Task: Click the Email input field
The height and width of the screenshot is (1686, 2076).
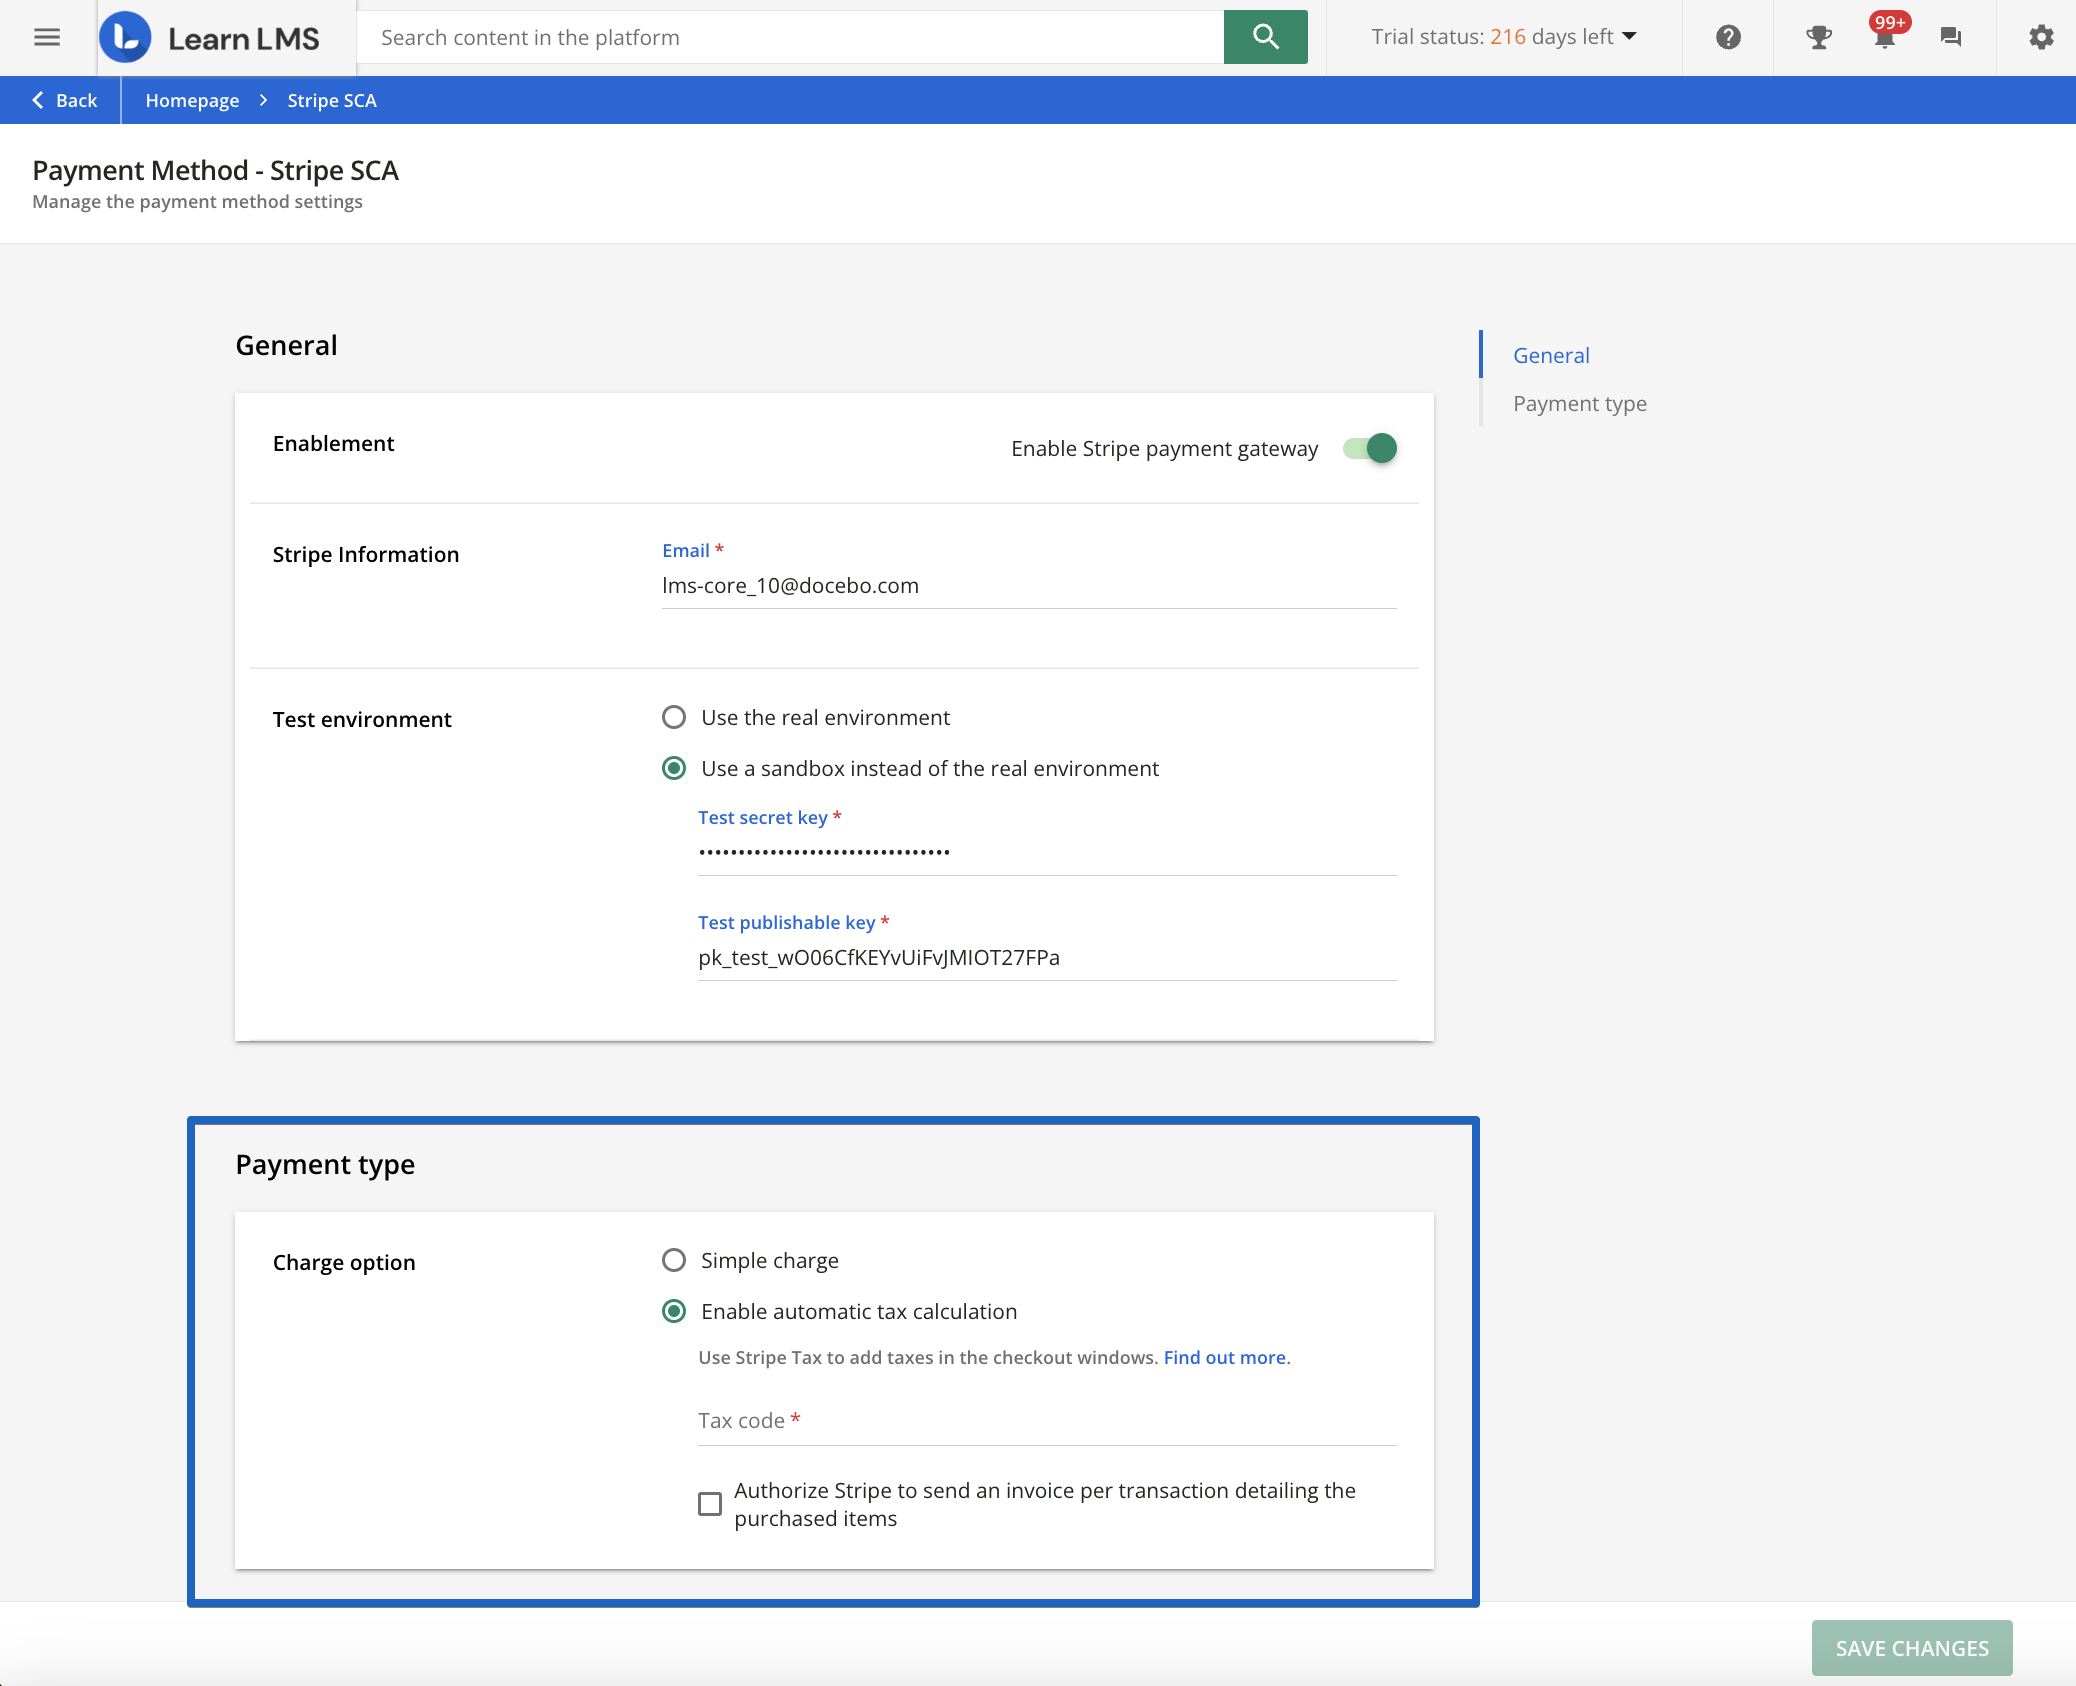Action: (x=1029, y=586)
